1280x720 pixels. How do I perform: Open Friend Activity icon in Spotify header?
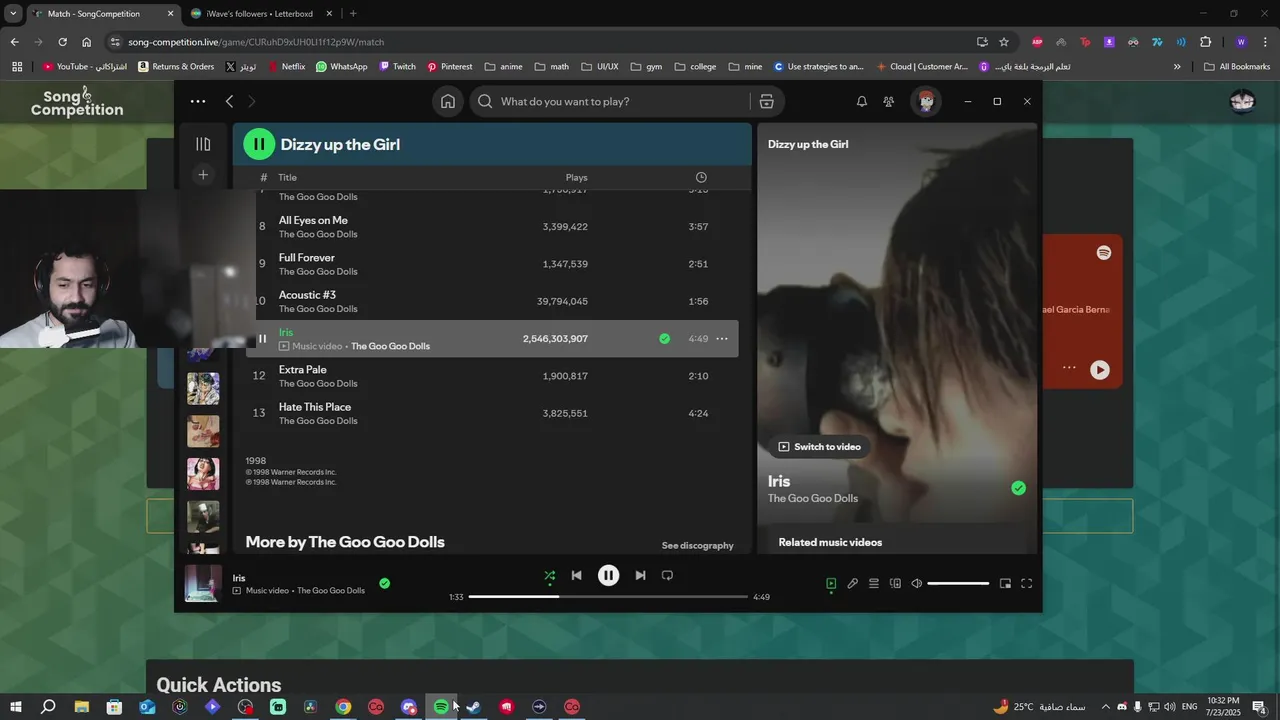(888, 101)
